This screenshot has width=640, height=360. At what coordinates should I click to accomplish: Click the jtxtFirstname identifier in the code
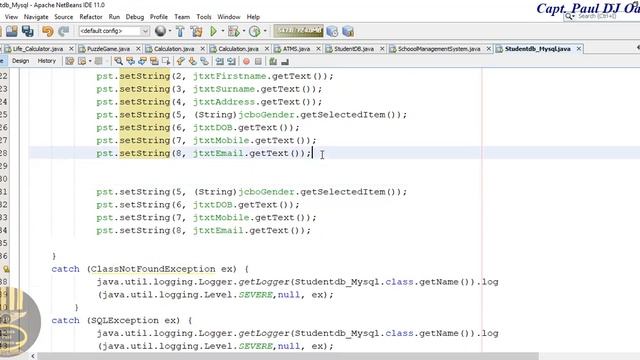pos(229,76)
